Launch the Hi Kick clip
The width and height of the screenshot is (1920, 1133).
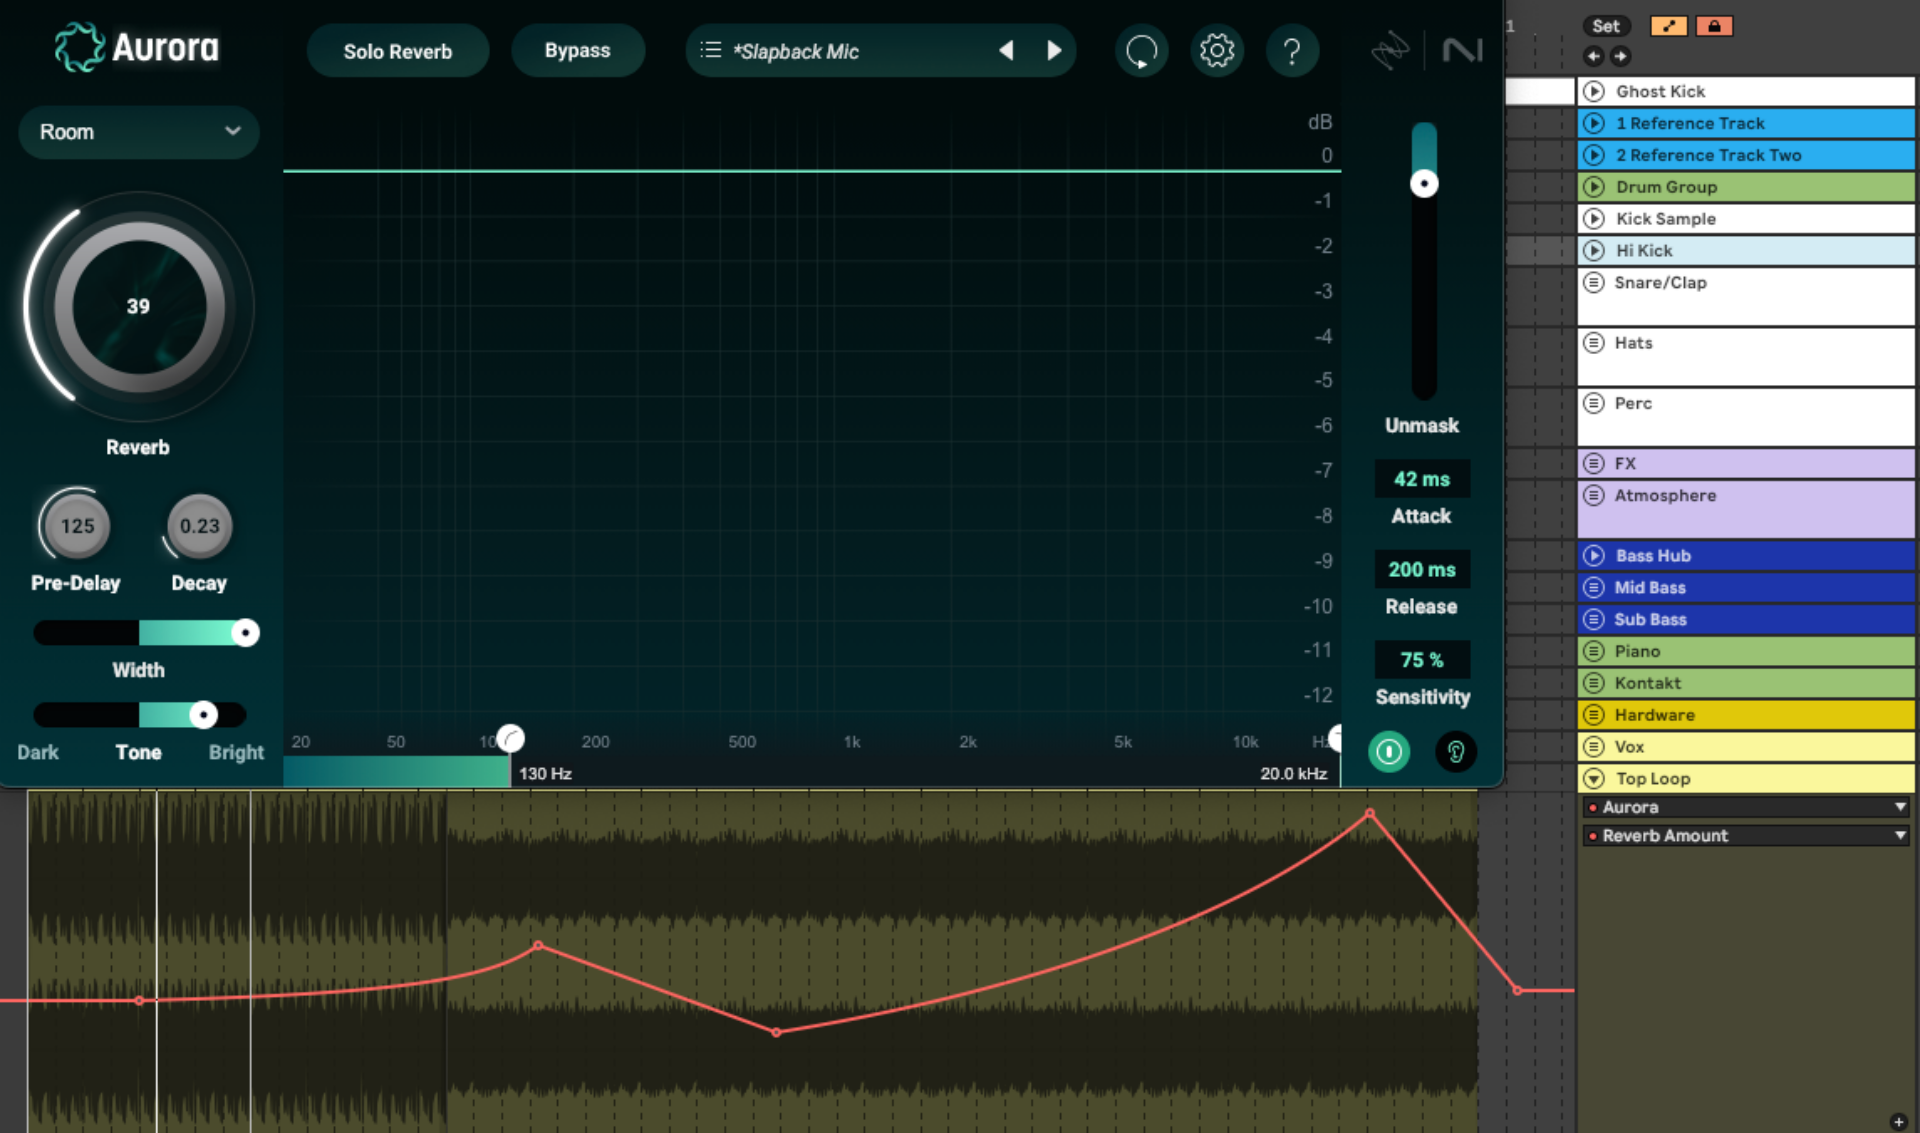[1594, 251]
